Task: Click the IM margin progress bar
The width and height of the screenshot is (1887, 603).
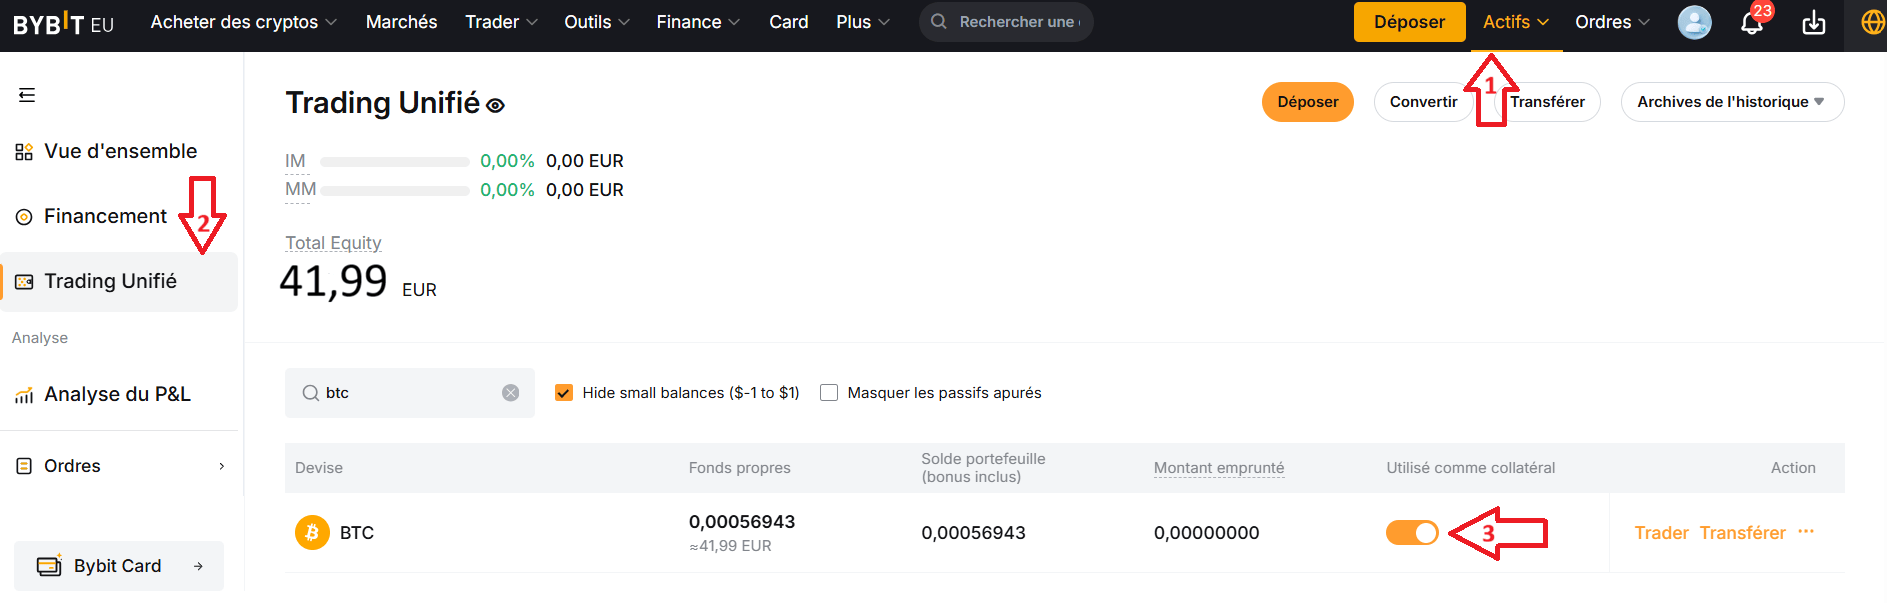Action: tap(394, 162)
